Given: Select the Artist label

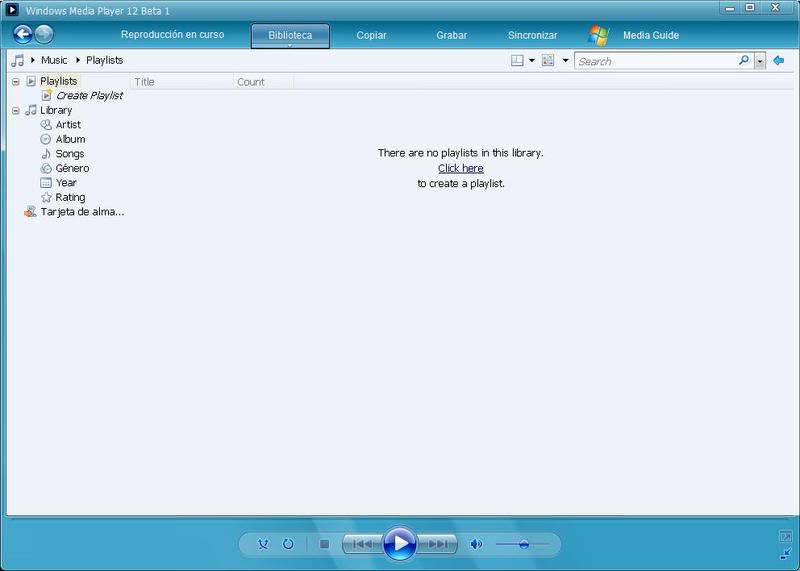Looking at the screenshot, I should click(68, 125).
